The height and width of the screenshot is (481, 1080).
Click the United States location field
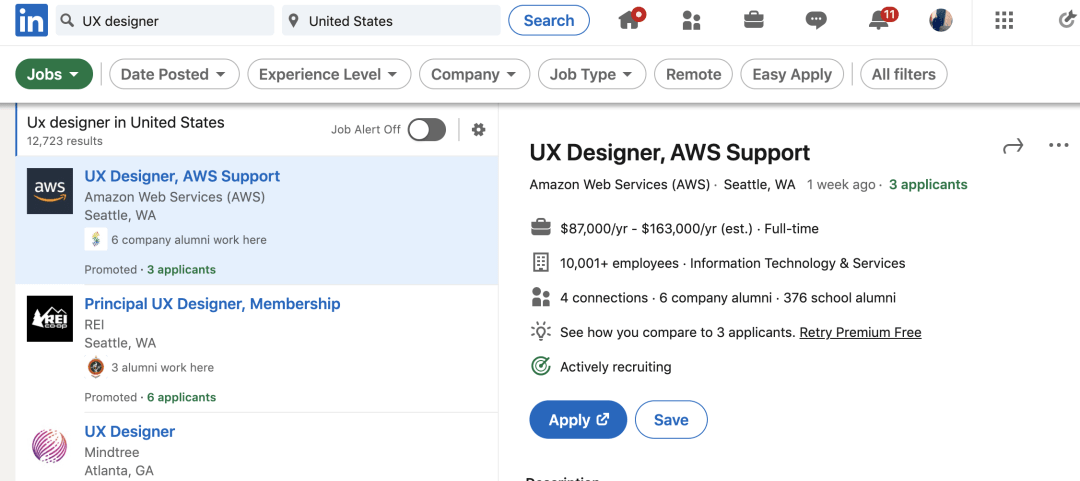(391, 21)
